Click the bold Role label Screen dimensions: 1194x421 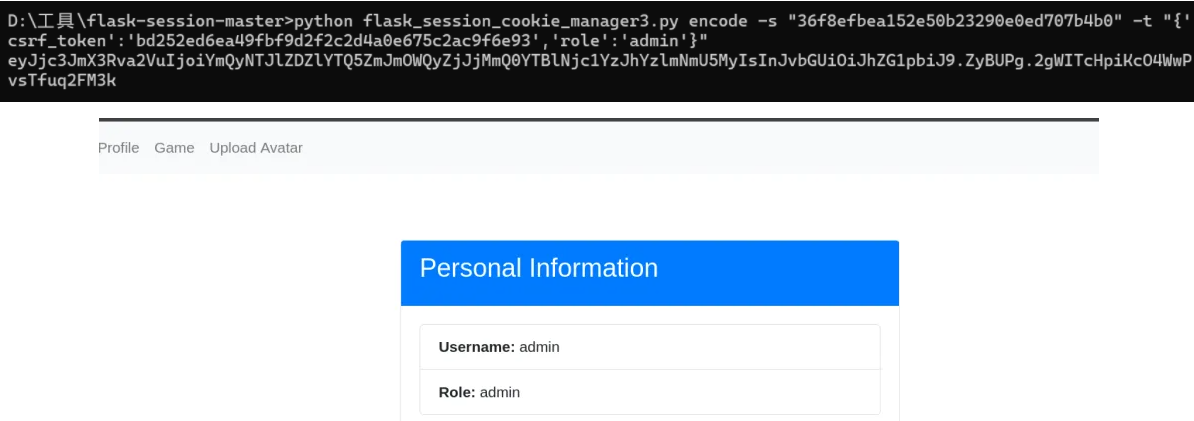tap(457, 392)
